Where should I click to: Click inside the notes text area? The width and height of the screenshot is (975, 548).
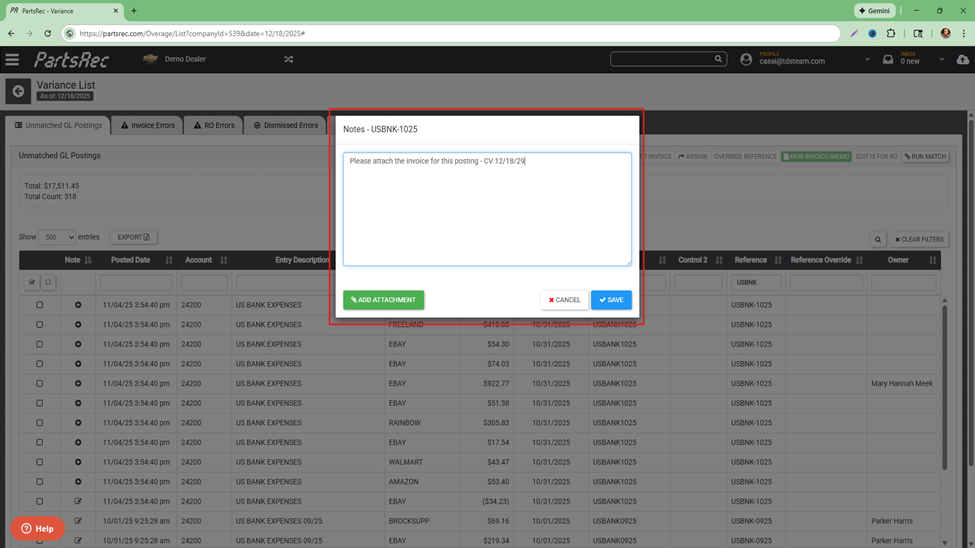click(487, 209)
